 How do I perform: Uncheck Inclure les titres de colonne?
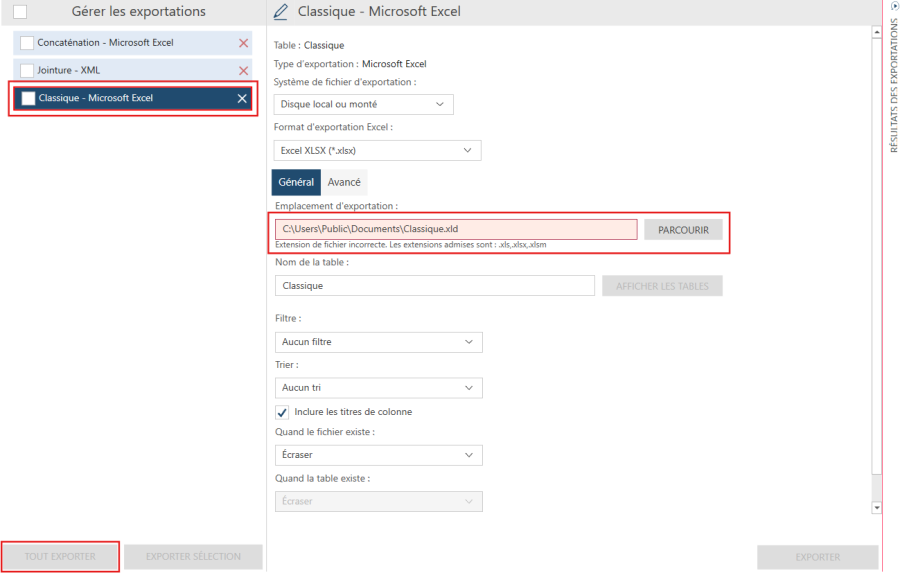(x=282, y=412)
